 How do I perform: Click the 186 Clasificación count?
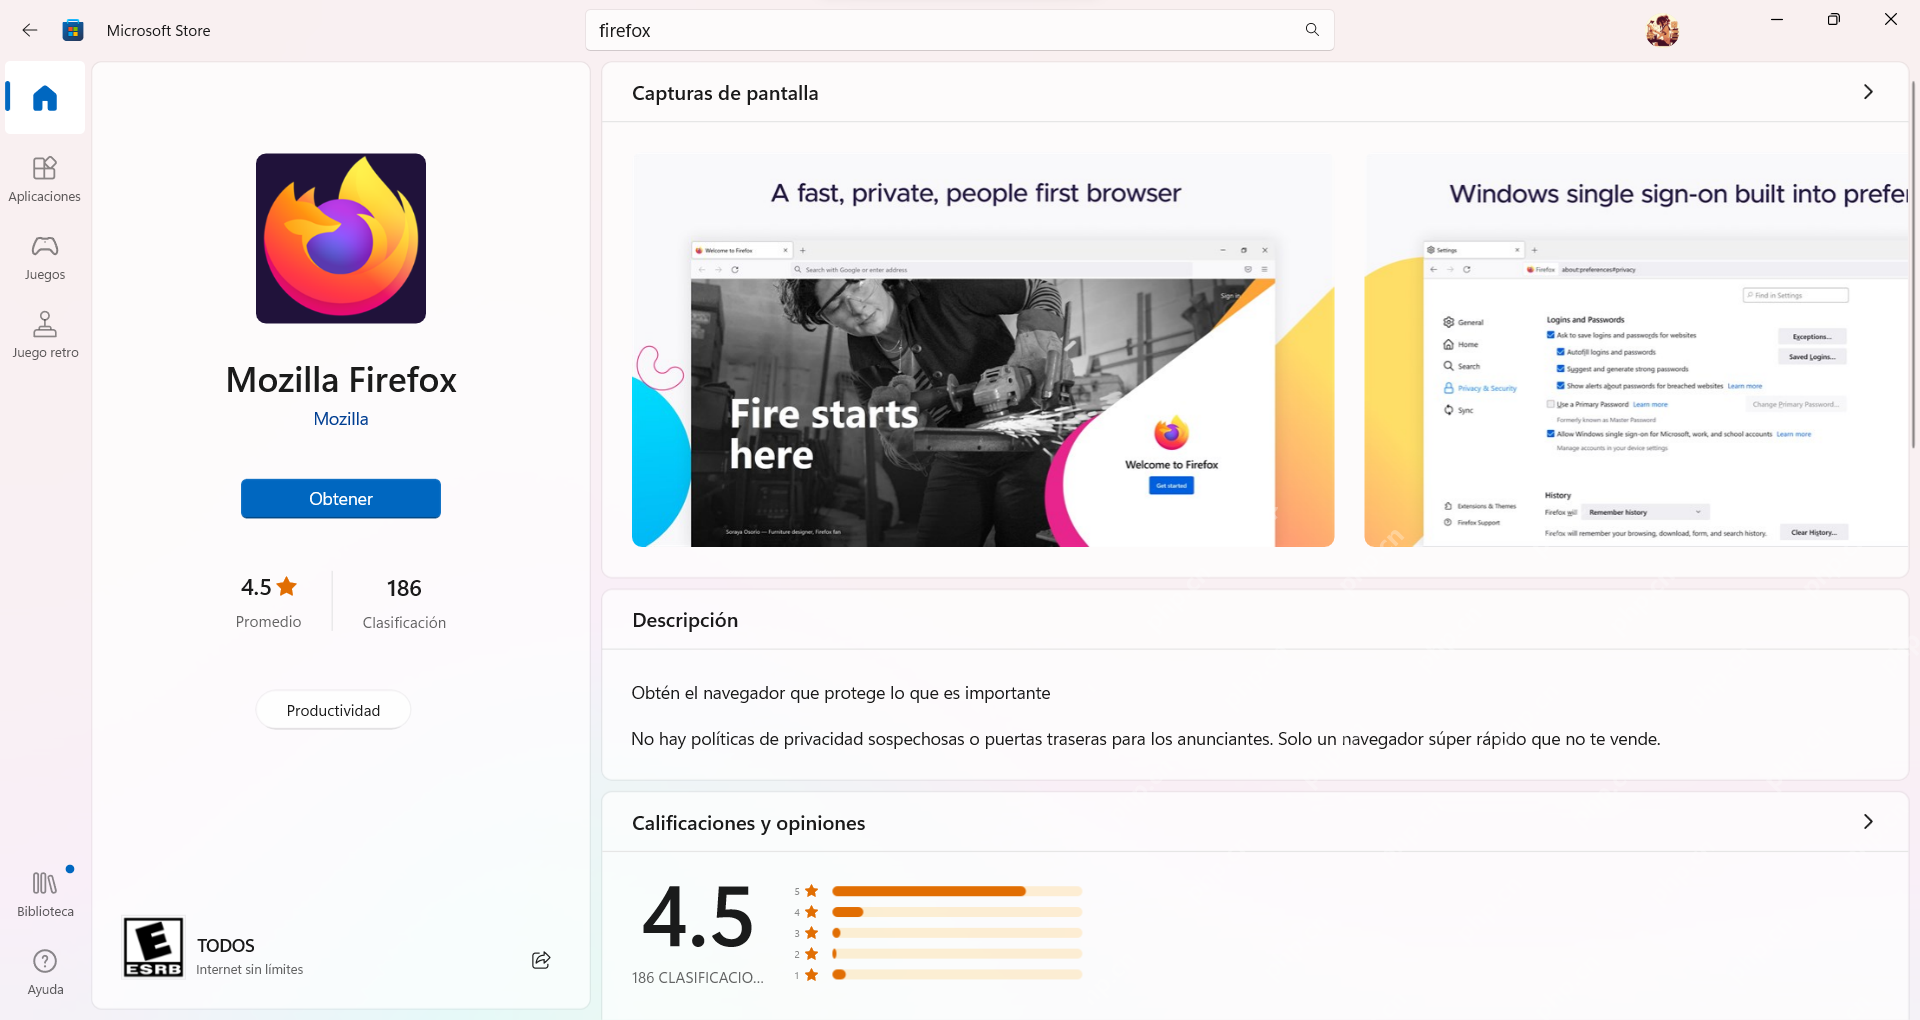(x=404, y=603)
